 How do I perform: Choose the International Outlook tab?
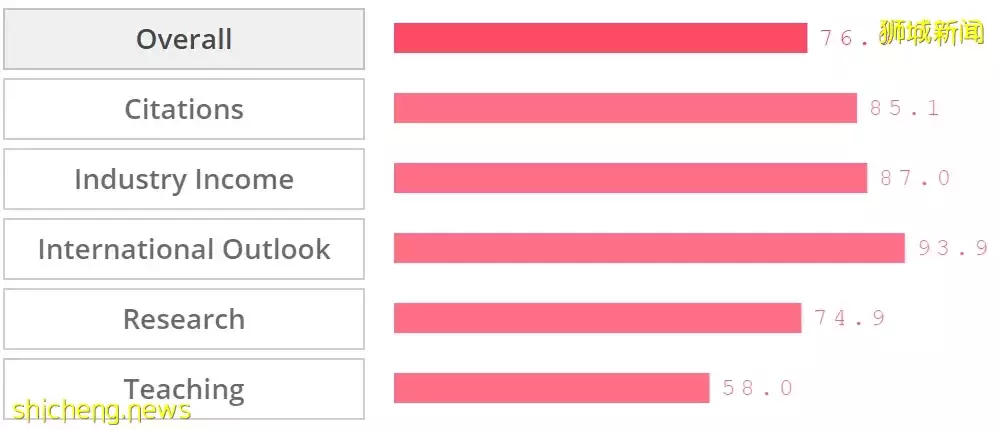[x=184, y=249]
